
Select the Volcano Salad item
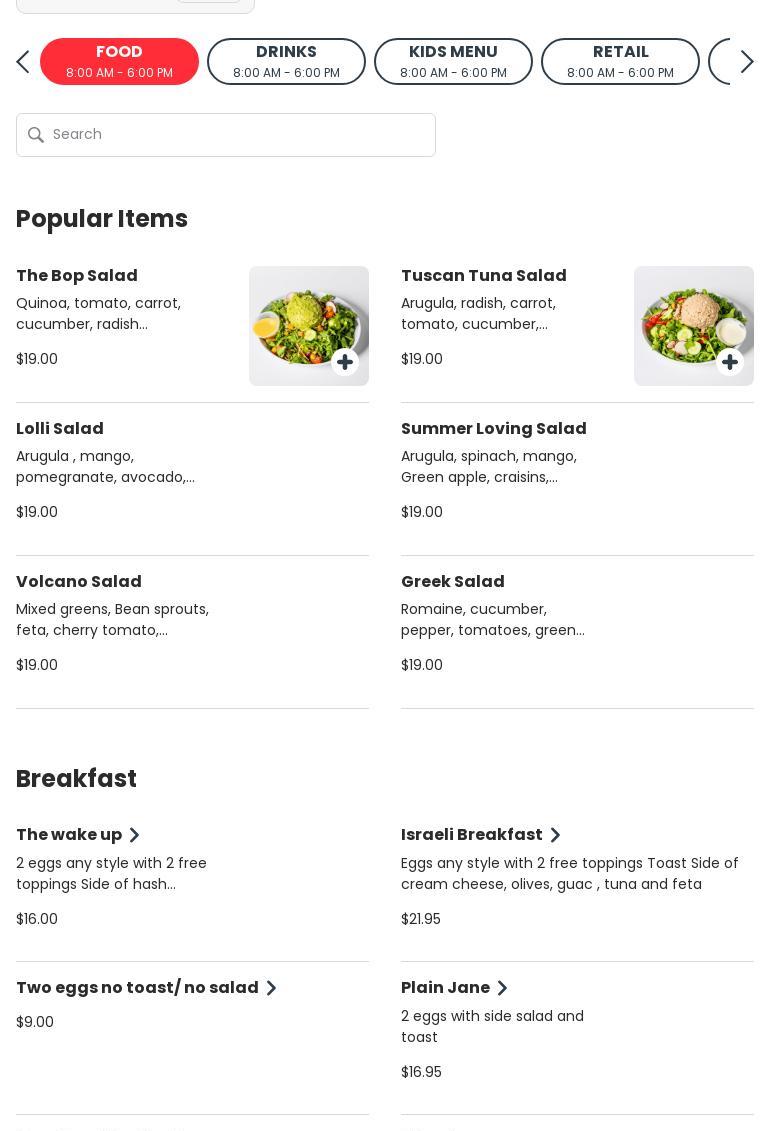click(79, 582)
